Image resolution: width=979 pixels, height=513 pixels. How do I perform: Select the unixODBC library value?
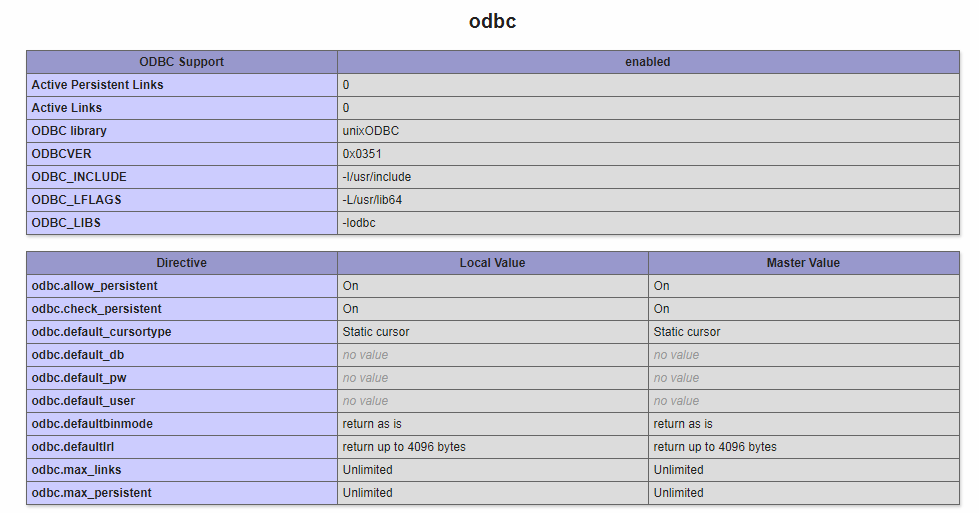tap(371, 131)
